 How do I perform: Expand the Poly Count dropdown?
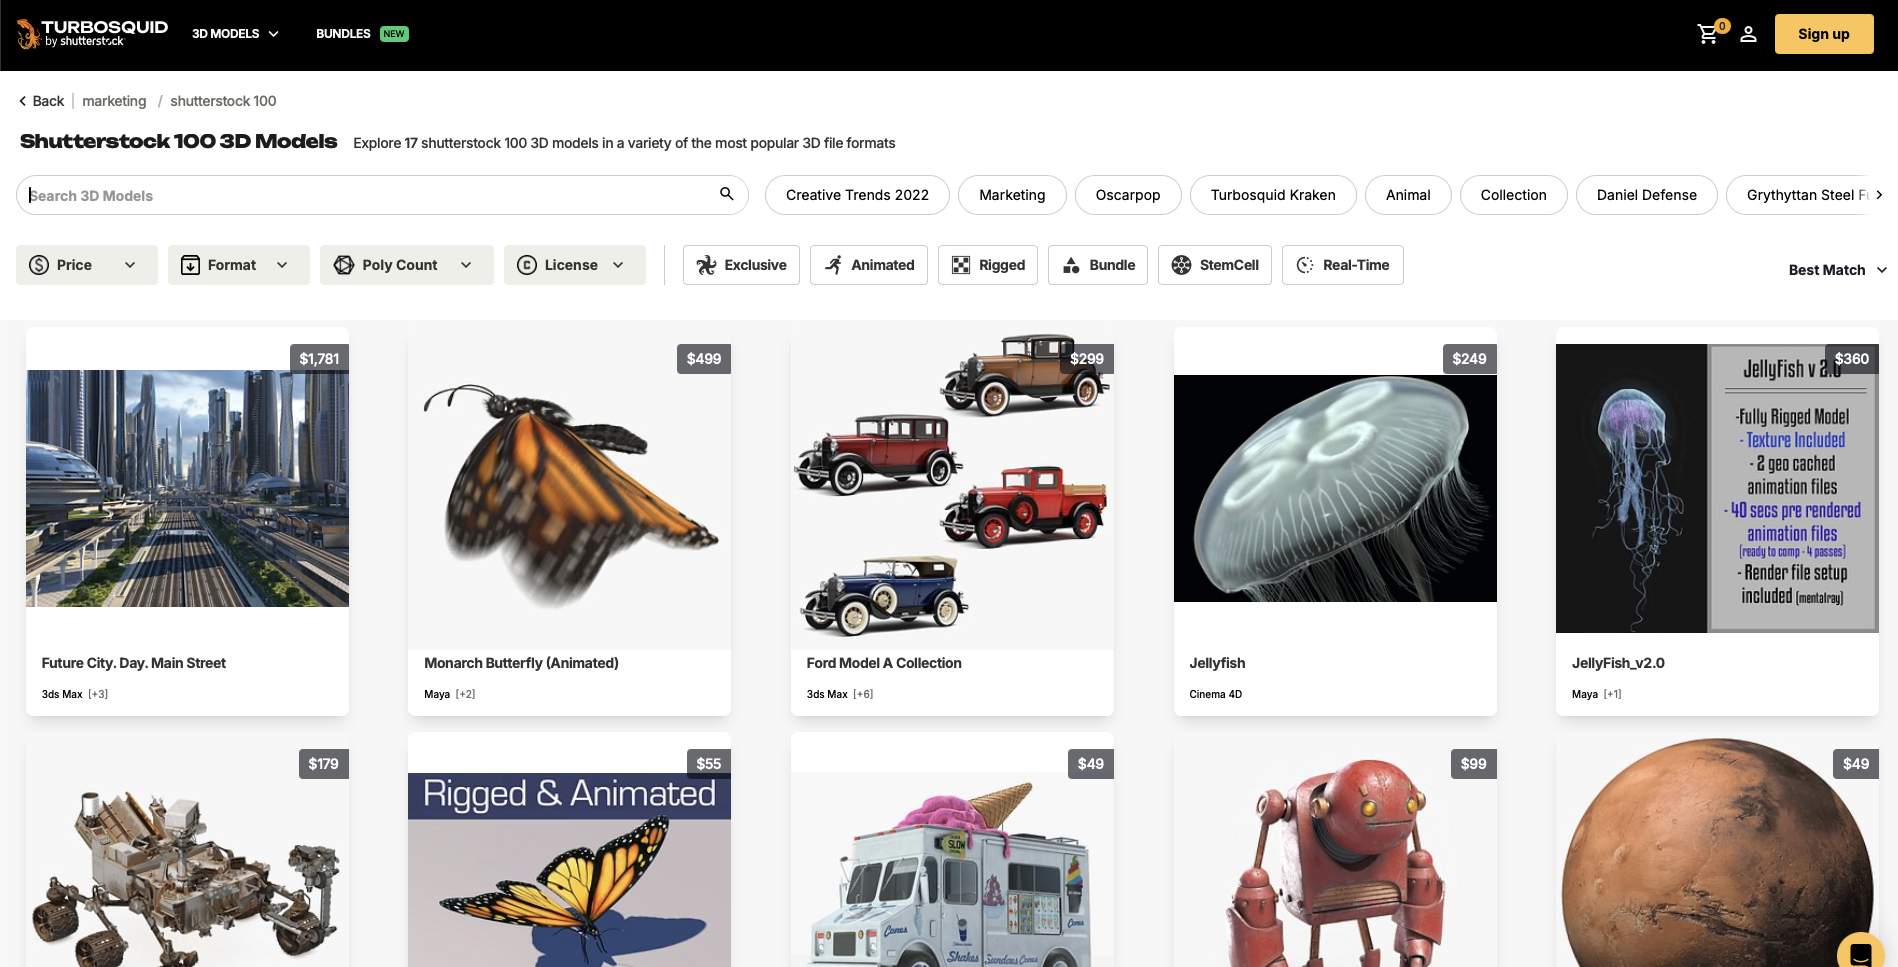click(x=407, y=265)
